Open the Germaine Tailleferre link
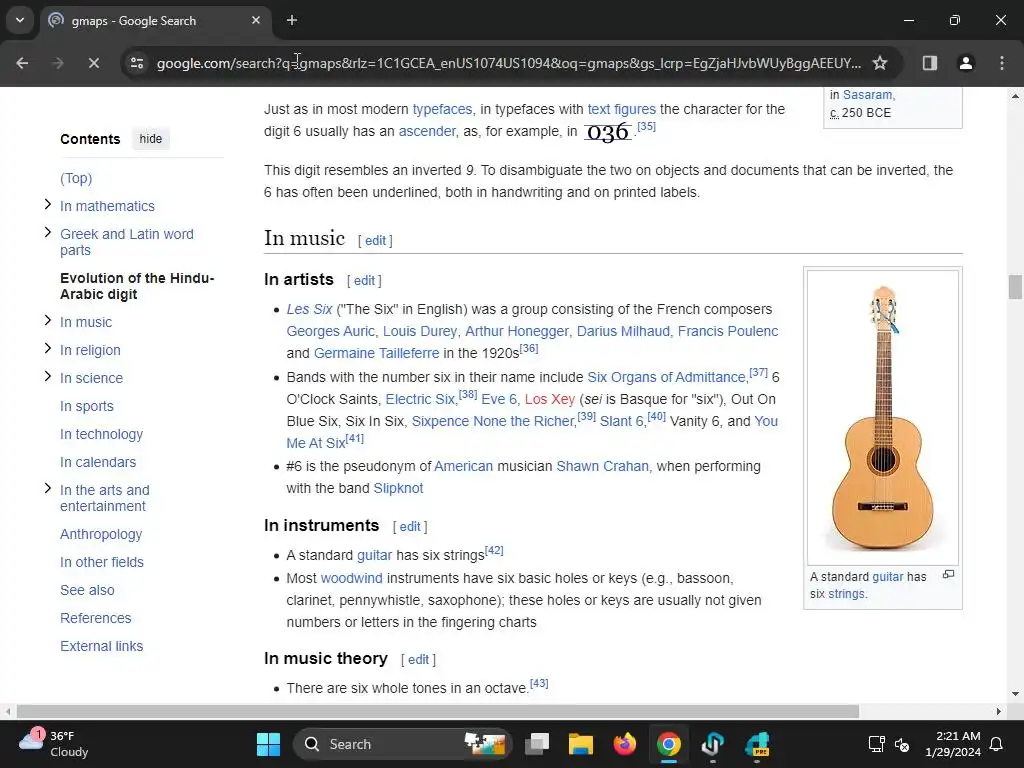 (x=377, y=353)
